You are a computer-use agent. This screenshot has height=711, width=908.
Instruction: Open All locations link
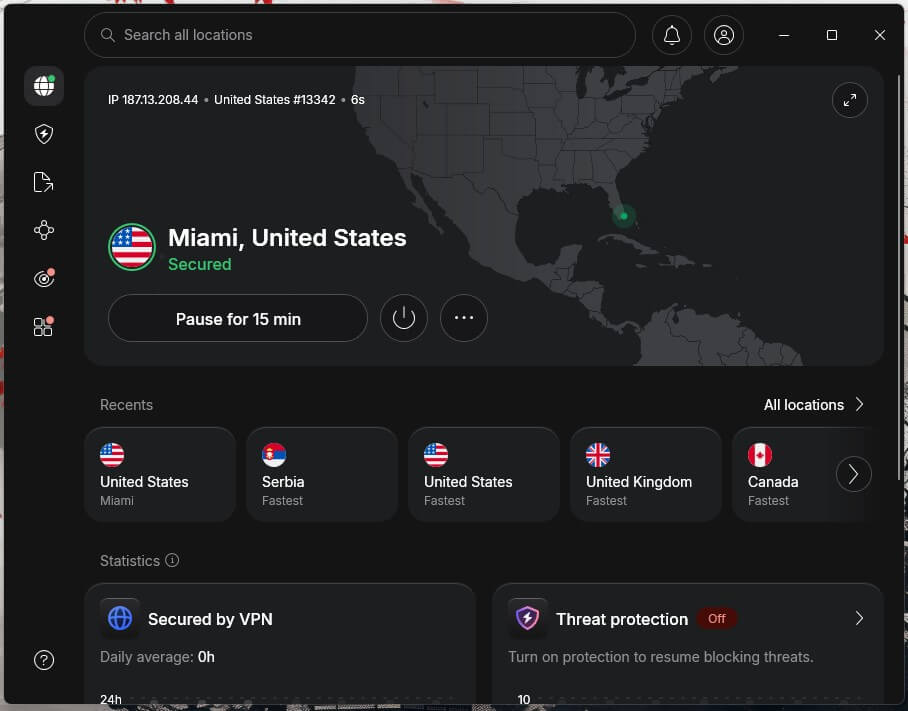tap(804, 405)
